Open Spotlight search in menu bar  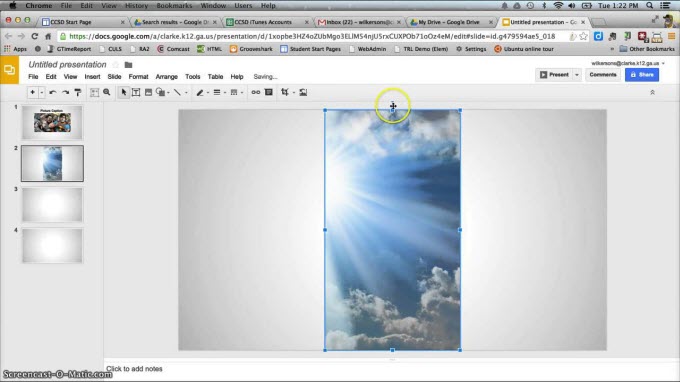649,6
